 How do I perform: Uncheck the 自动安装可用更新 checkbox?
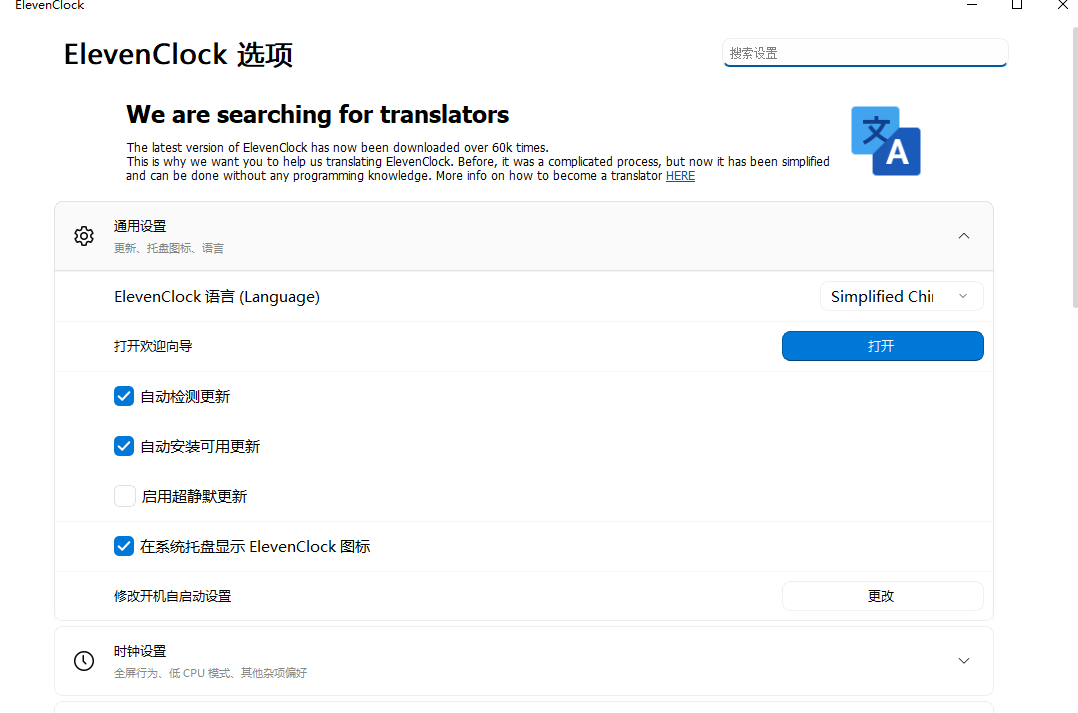point(124,446)
